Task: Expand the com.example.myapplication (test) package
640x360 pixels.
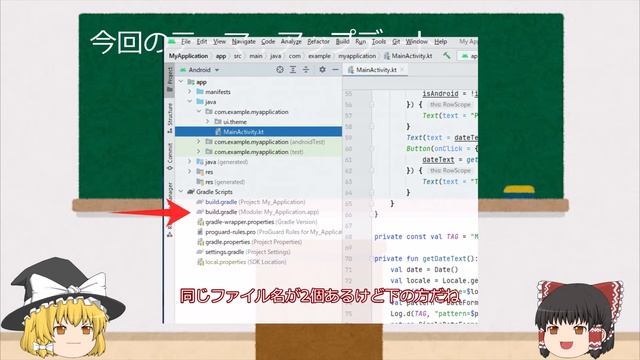Action: tap(199, 152)
